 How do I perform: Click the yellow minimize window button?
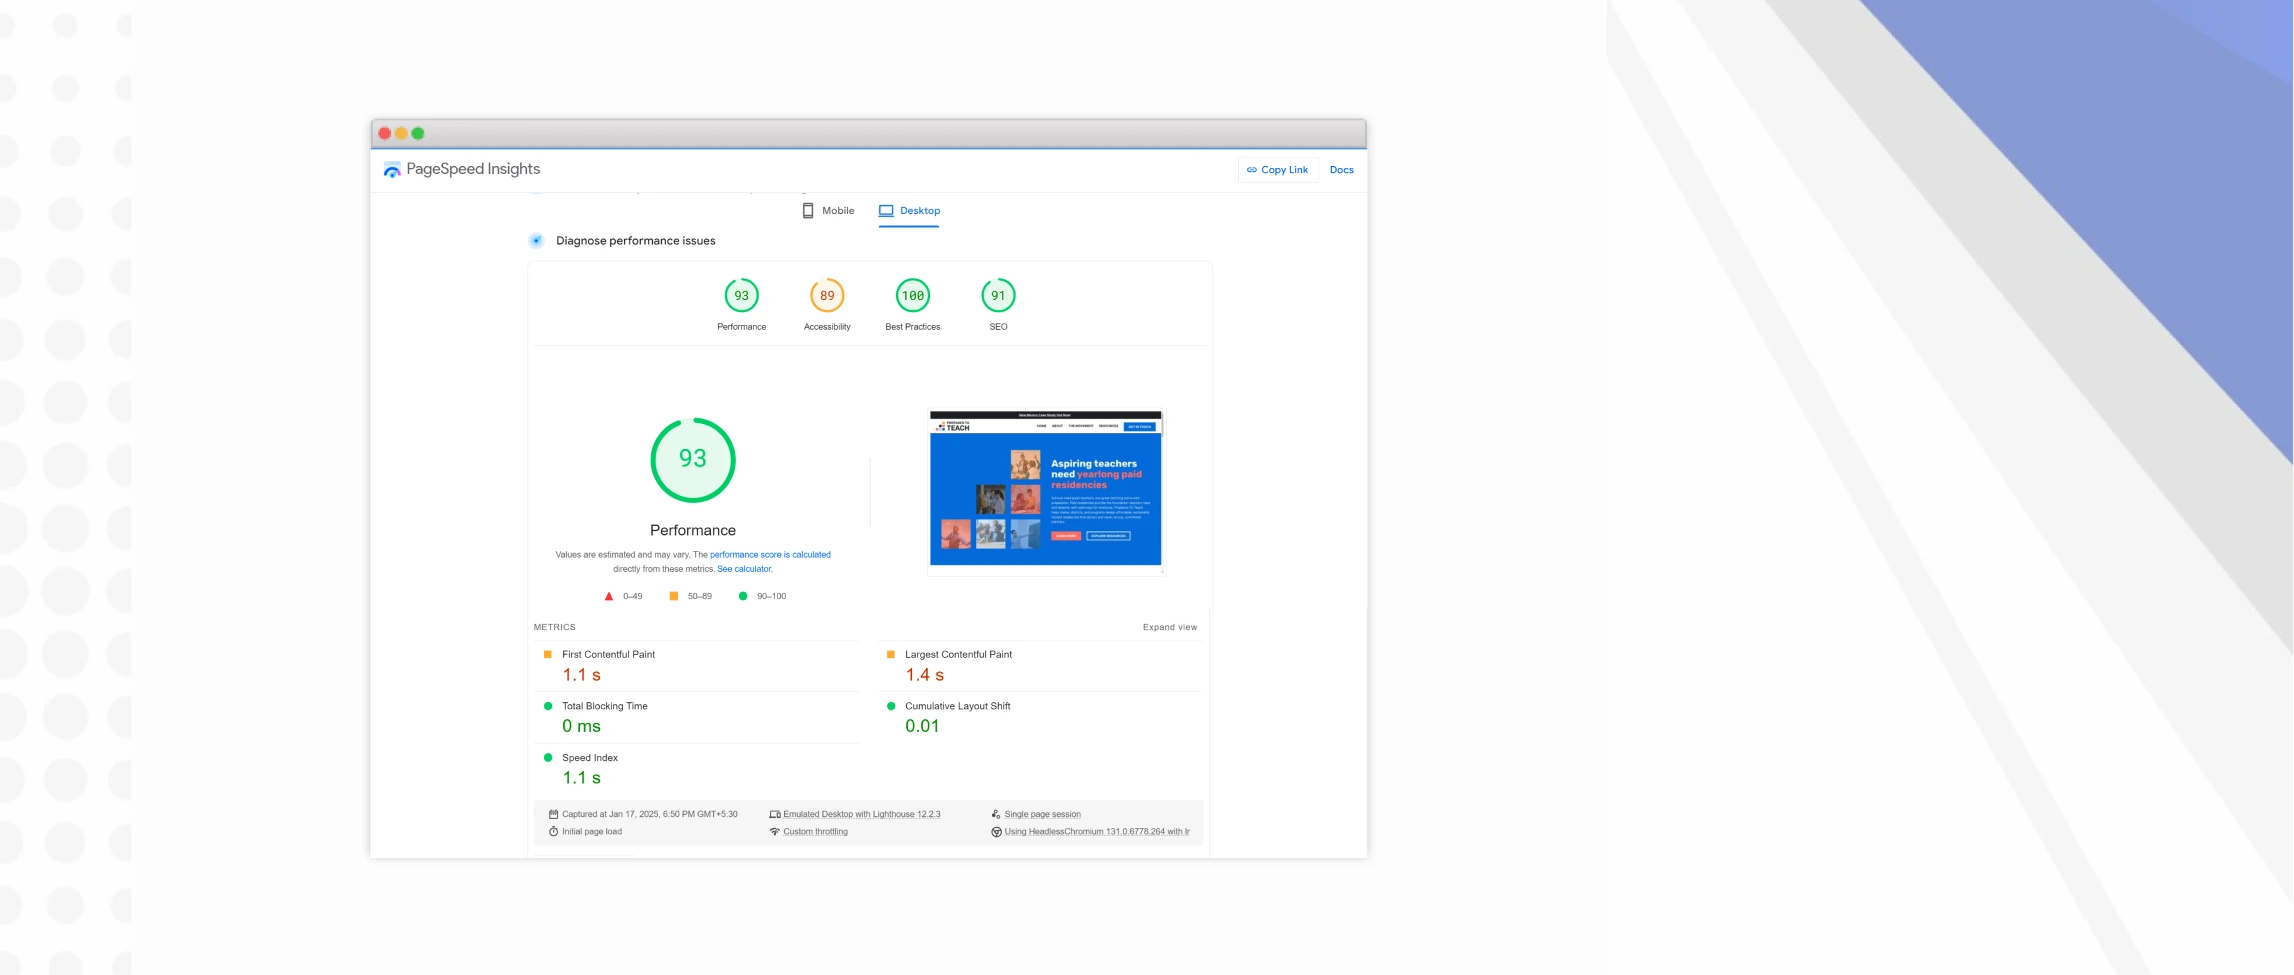(x=401, y=133)
